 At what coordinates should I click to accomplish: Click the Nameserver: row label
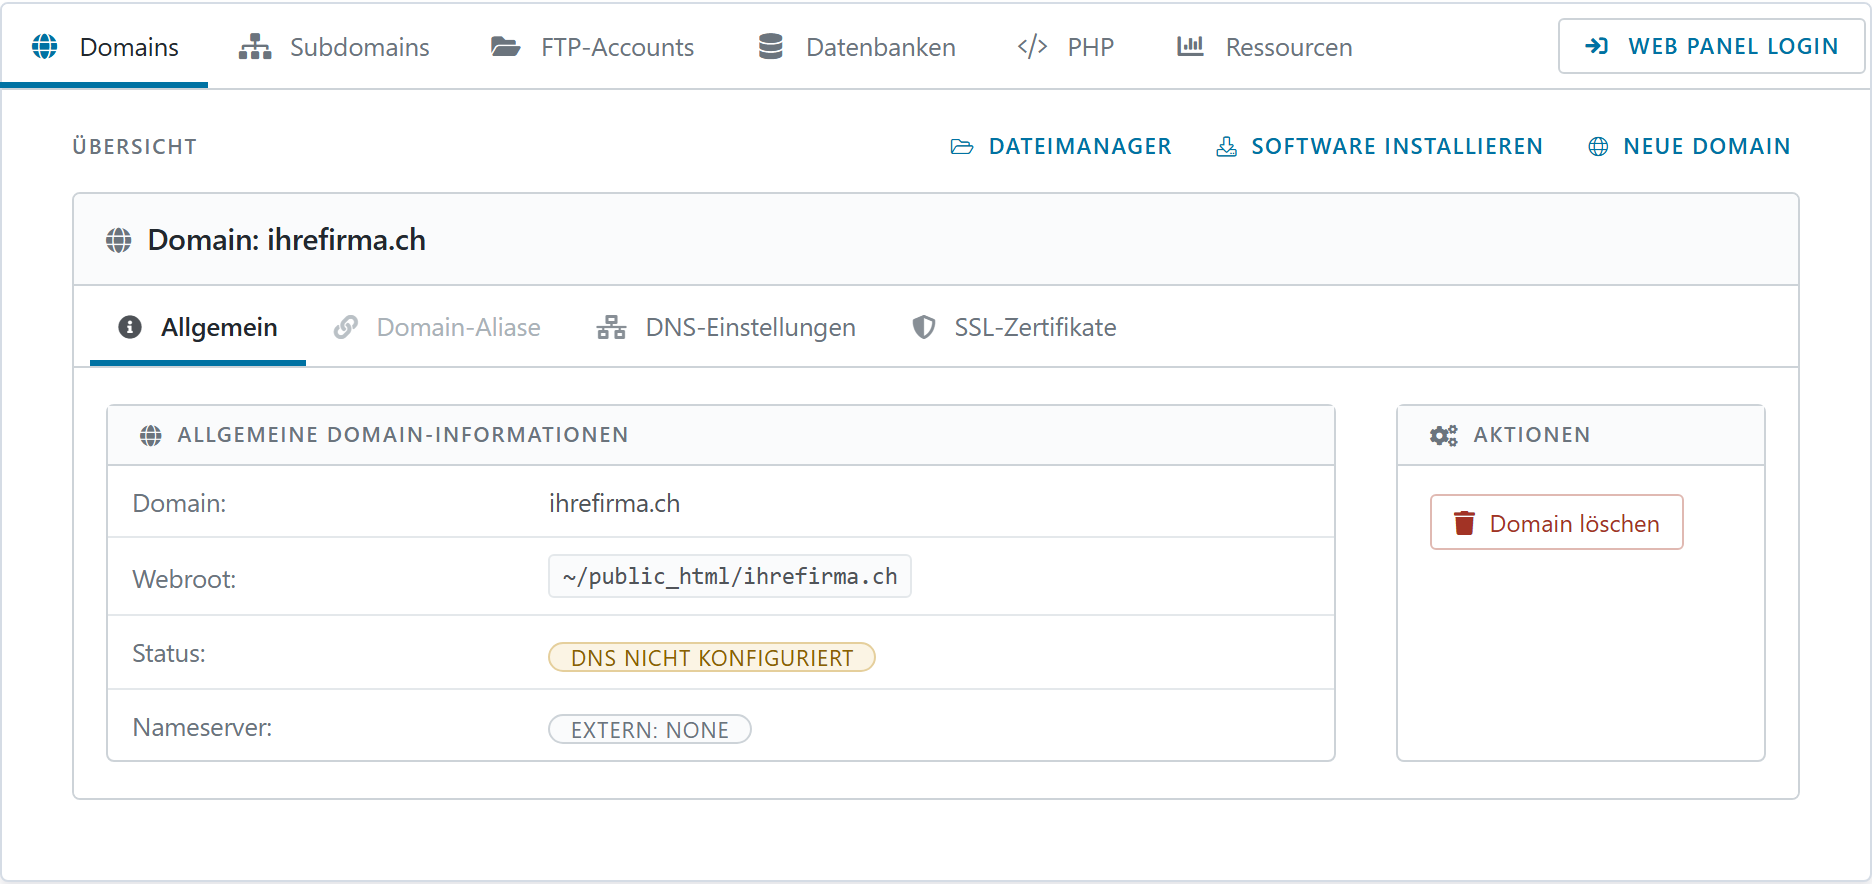click(x=202, y=727)
